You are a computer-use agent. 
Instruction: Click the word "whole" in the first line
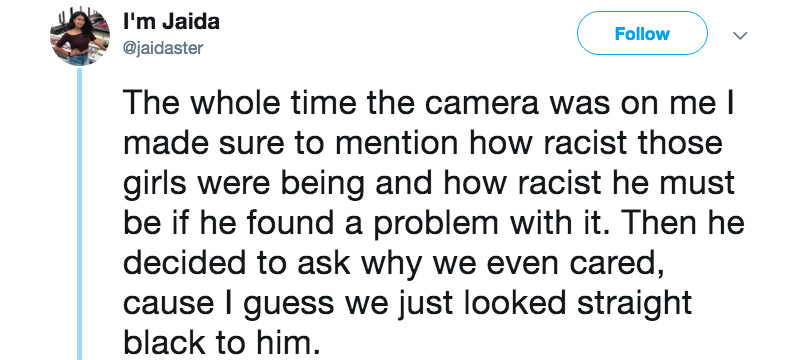pos(236,105)
